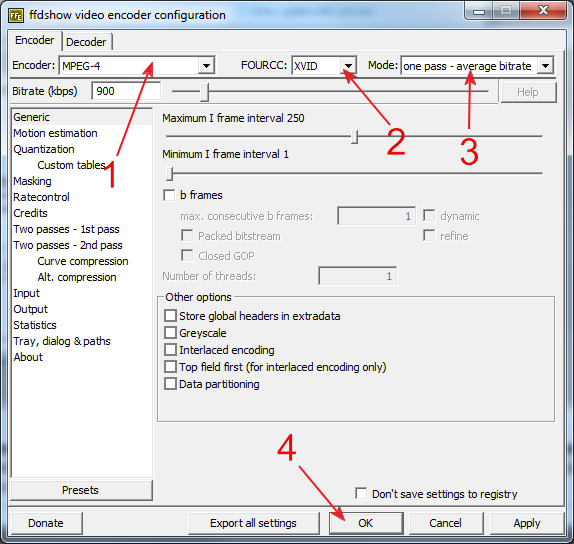Viewport: 574px width, 544px height.
Task: Enable Interlaced encoding checkbox
Action: (x=170, y=350)
